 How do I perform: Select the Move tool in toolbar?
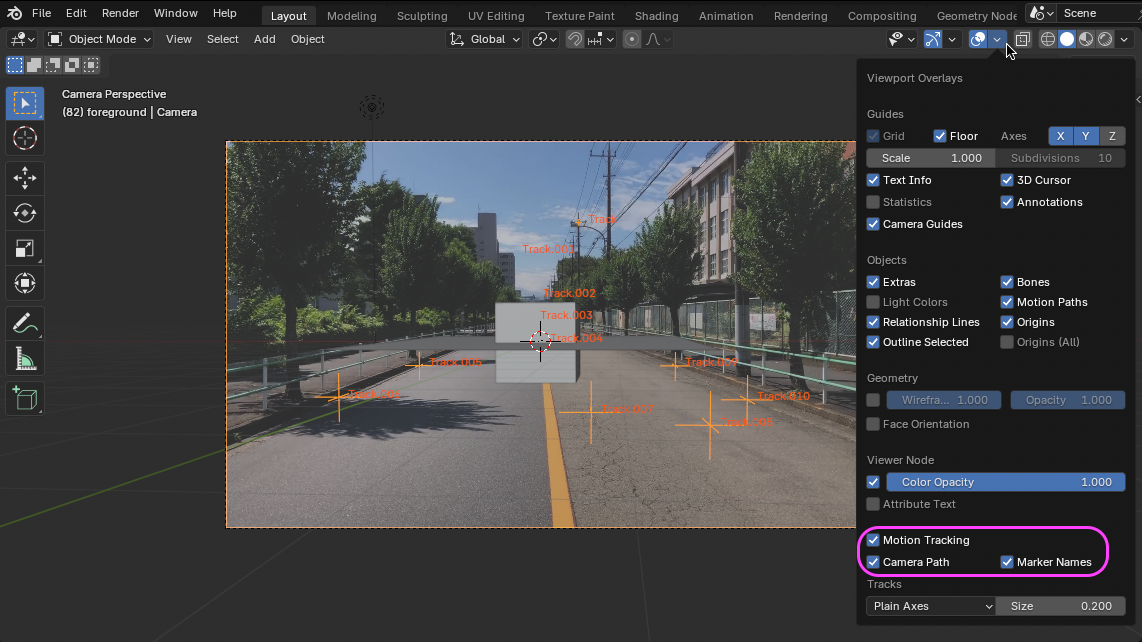pyautogui.click(x=25, y=178)
